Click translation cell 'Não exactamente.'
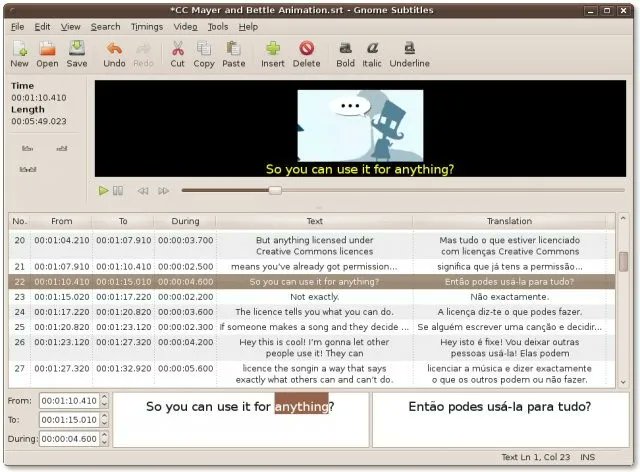Image resolution: width=640 pixels, height=472 pixels. 509,297
